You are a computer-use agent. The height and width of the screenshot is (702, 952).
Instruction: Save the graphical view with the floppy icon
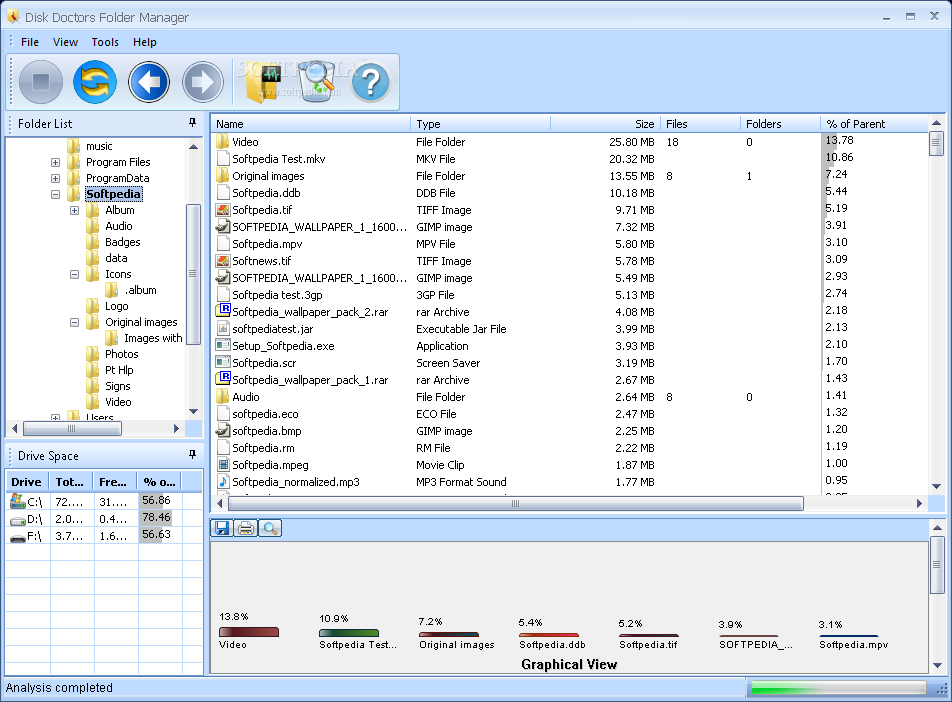pos(222,528)
